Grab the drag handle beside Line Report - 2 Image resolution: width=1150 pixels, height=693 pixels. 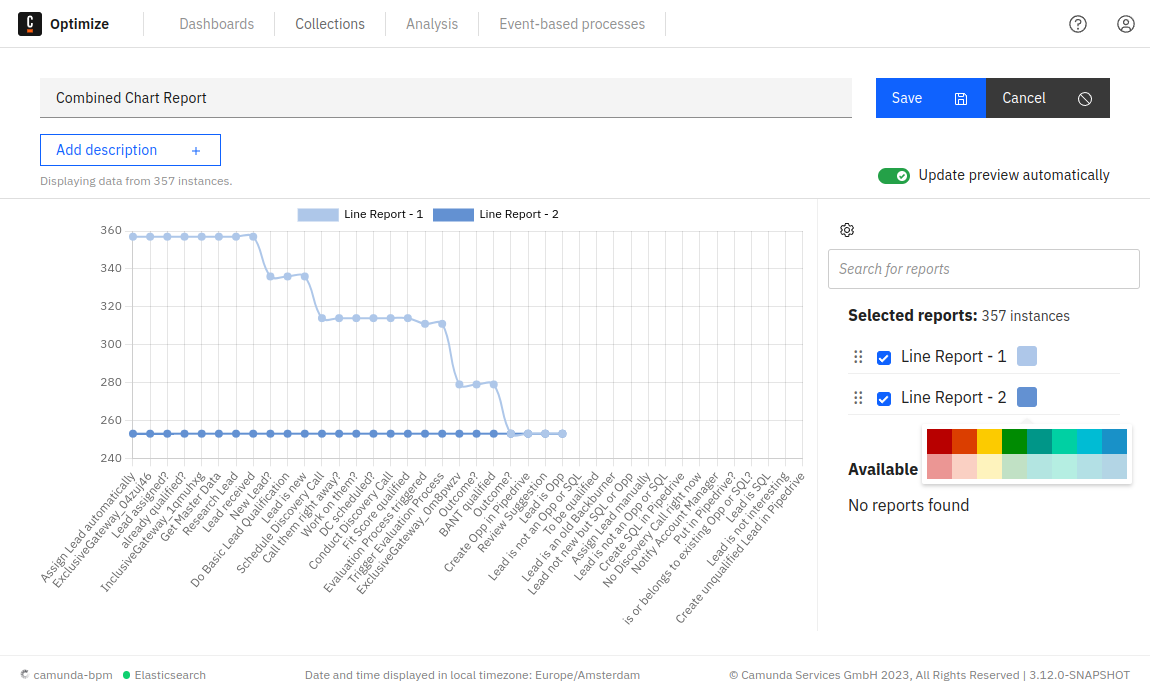[857, 397]
